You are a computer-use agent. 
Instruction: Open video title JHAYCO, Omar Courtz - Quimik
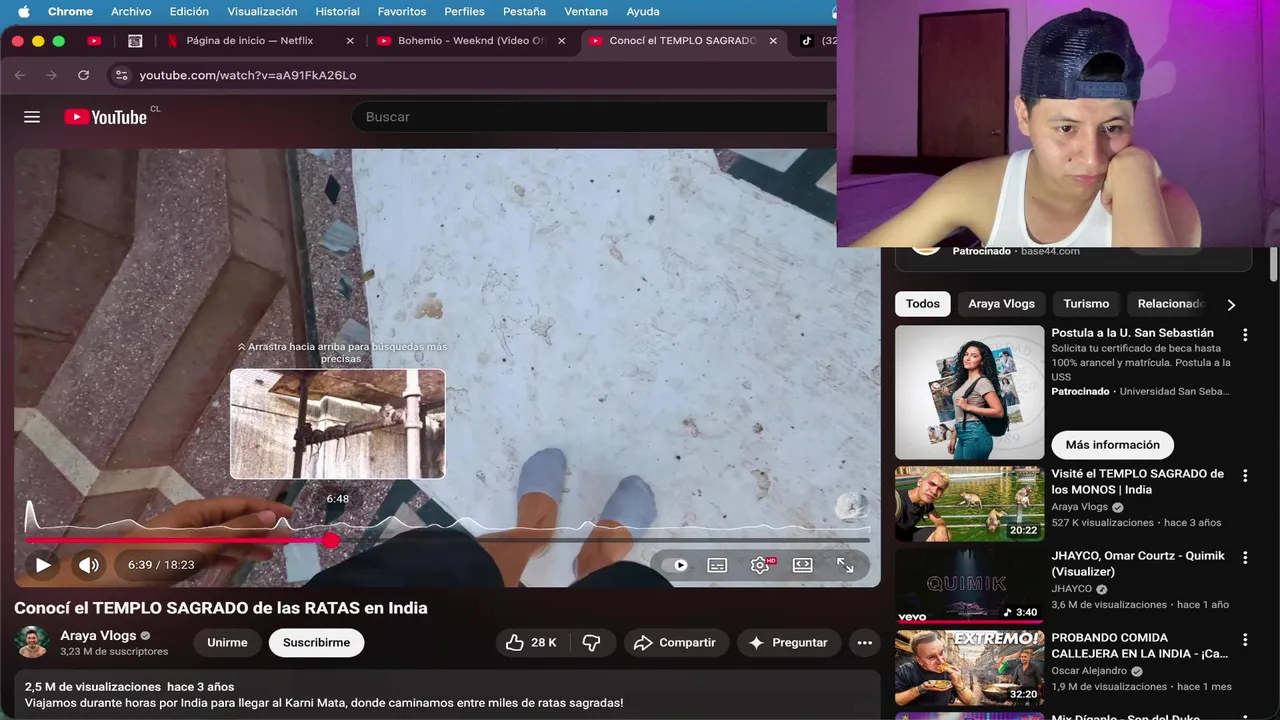pyautogui.click(x=1137, y=564)
